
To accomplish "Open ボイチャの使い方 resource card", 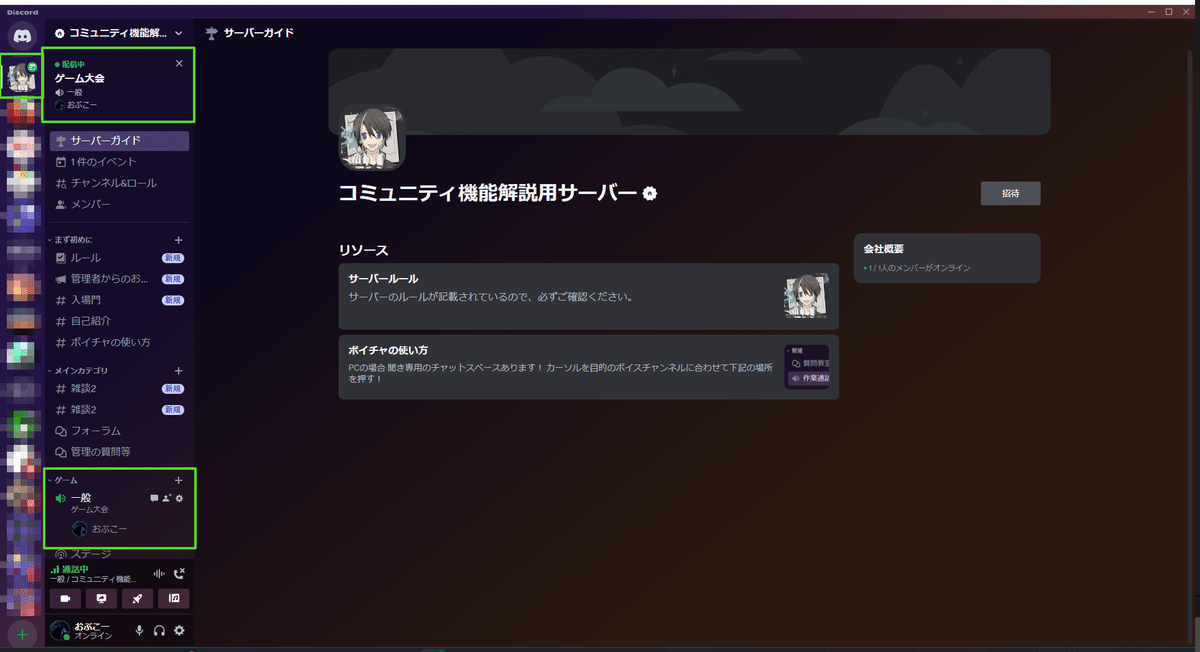I will coord(588,367).
